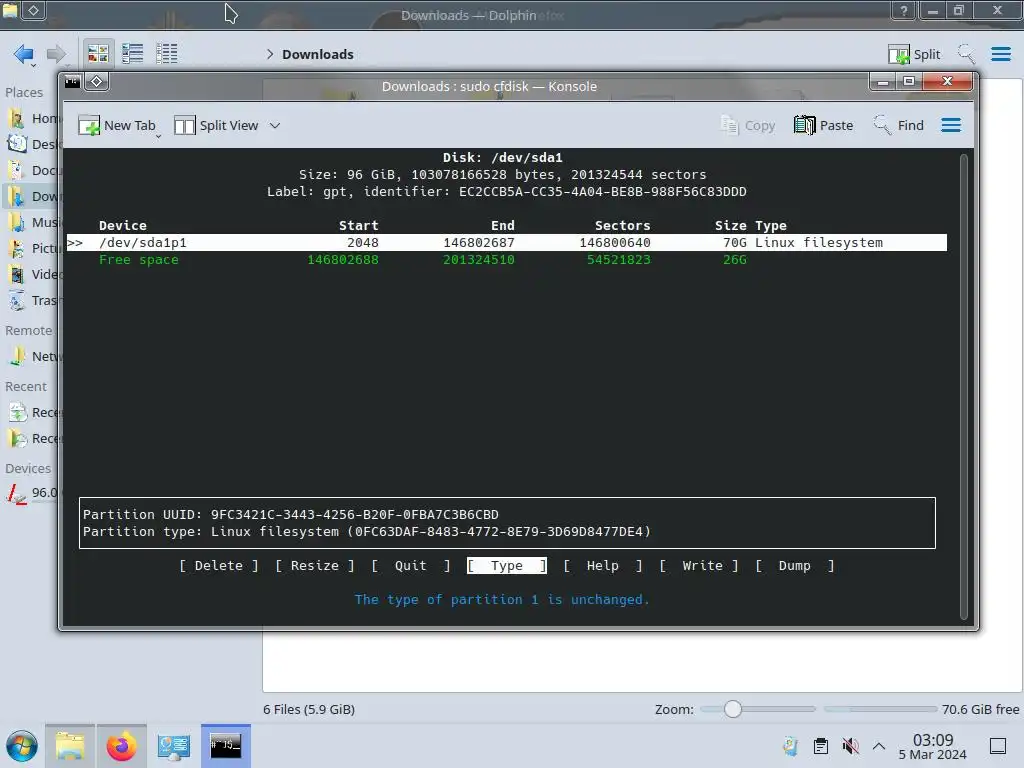Choose Delete in cfdisk menu
The height and width of the screenshot is (768, 1024).
pos(219,566)
